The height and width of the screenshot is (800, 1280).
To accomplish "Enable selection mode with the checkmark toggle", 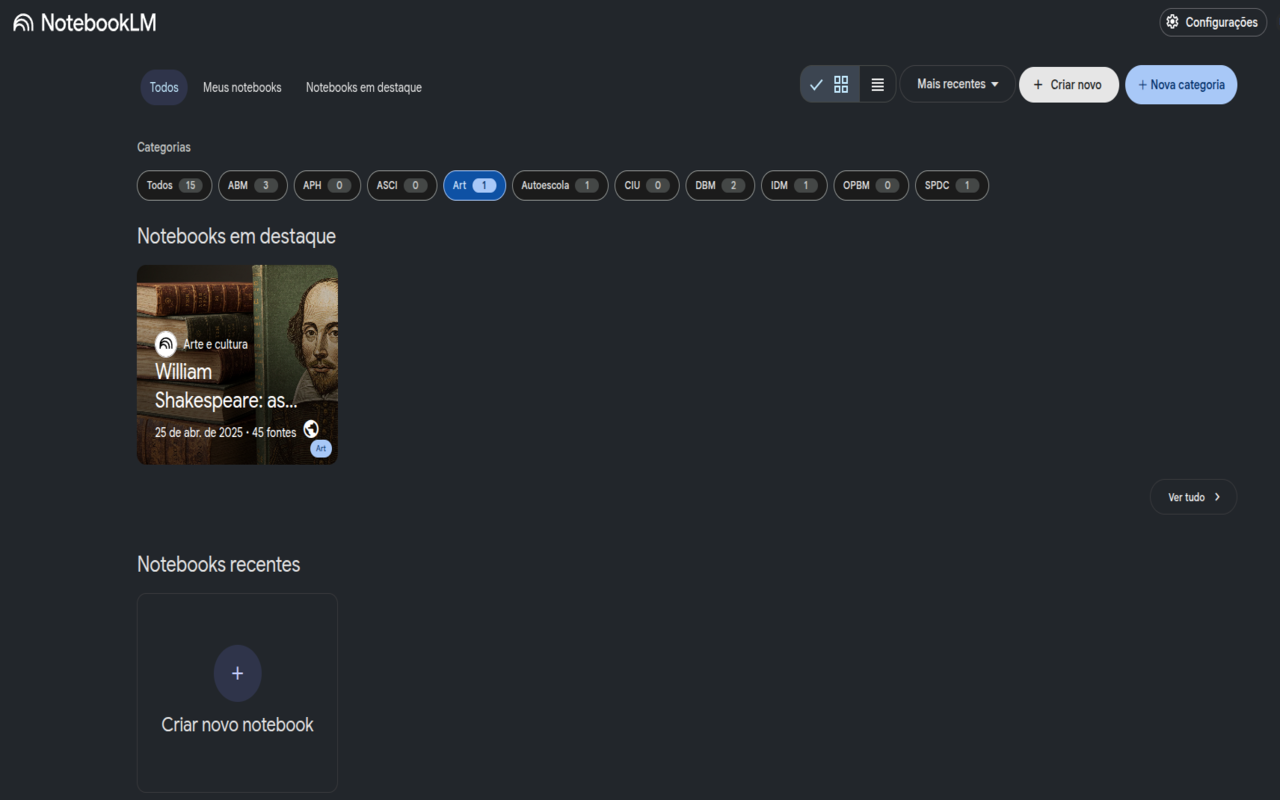I will [x=816, y=84].
